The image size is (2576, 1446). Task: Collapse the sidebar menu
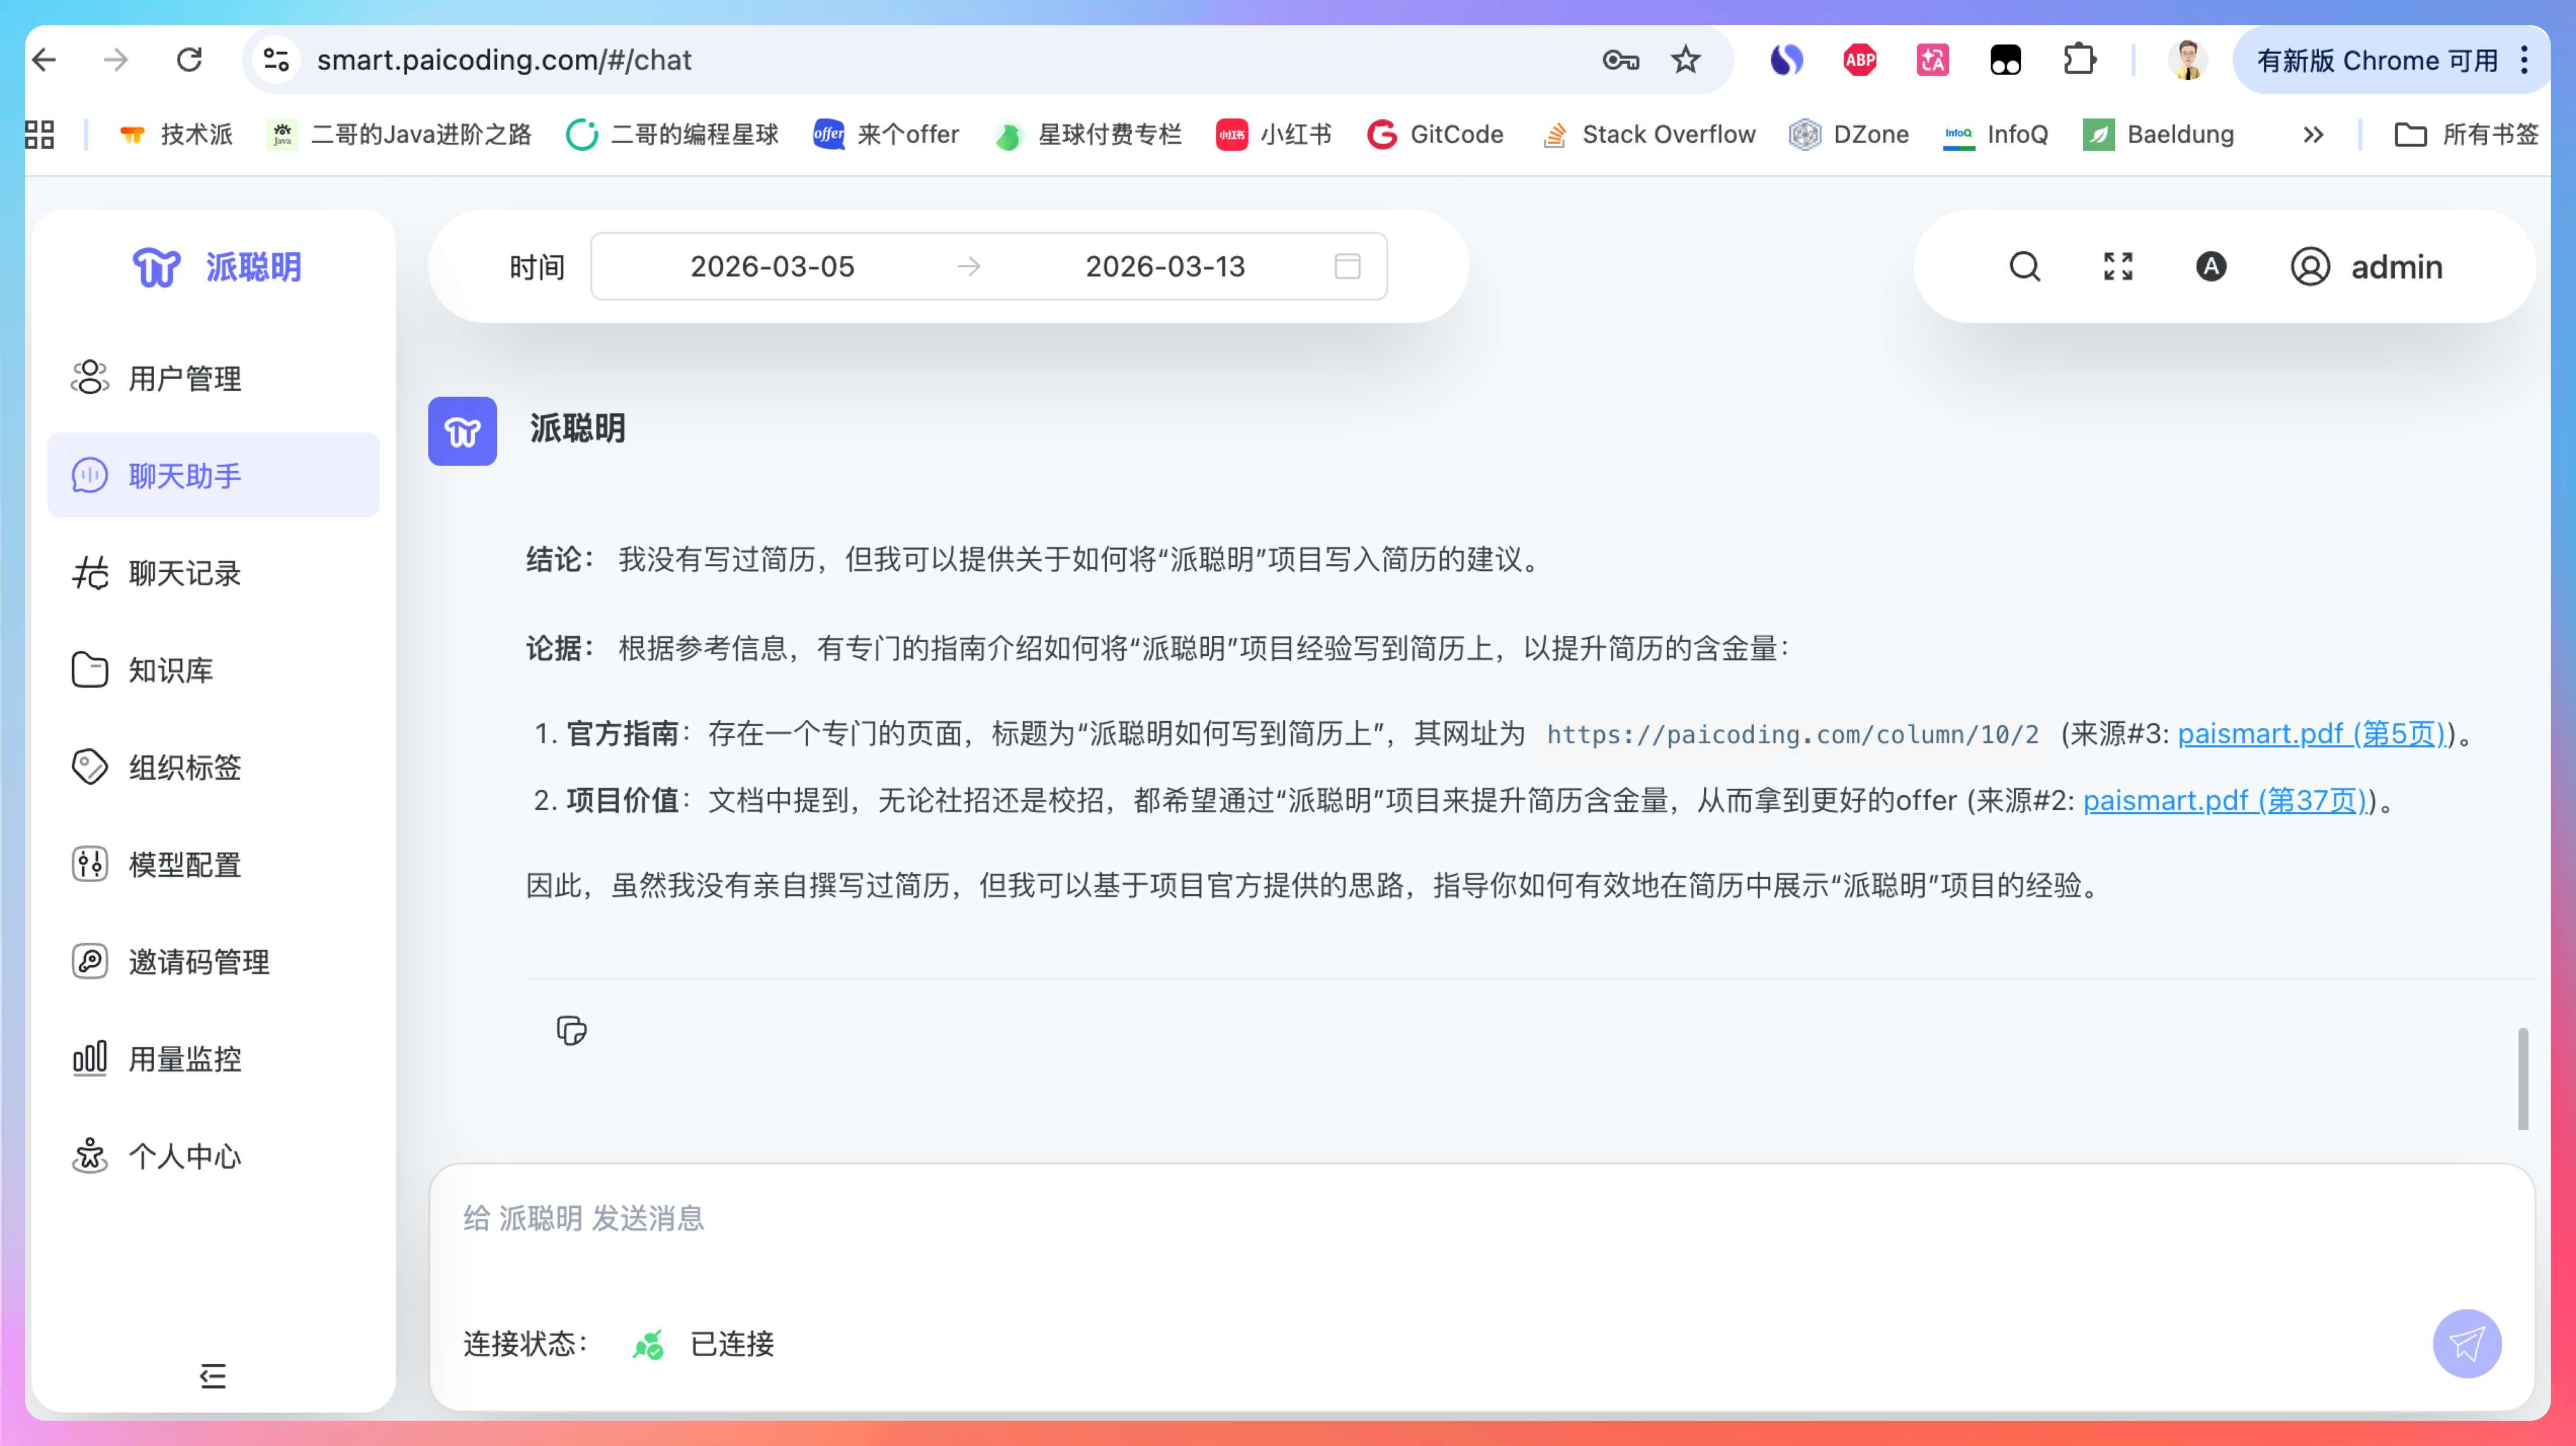212,1376
